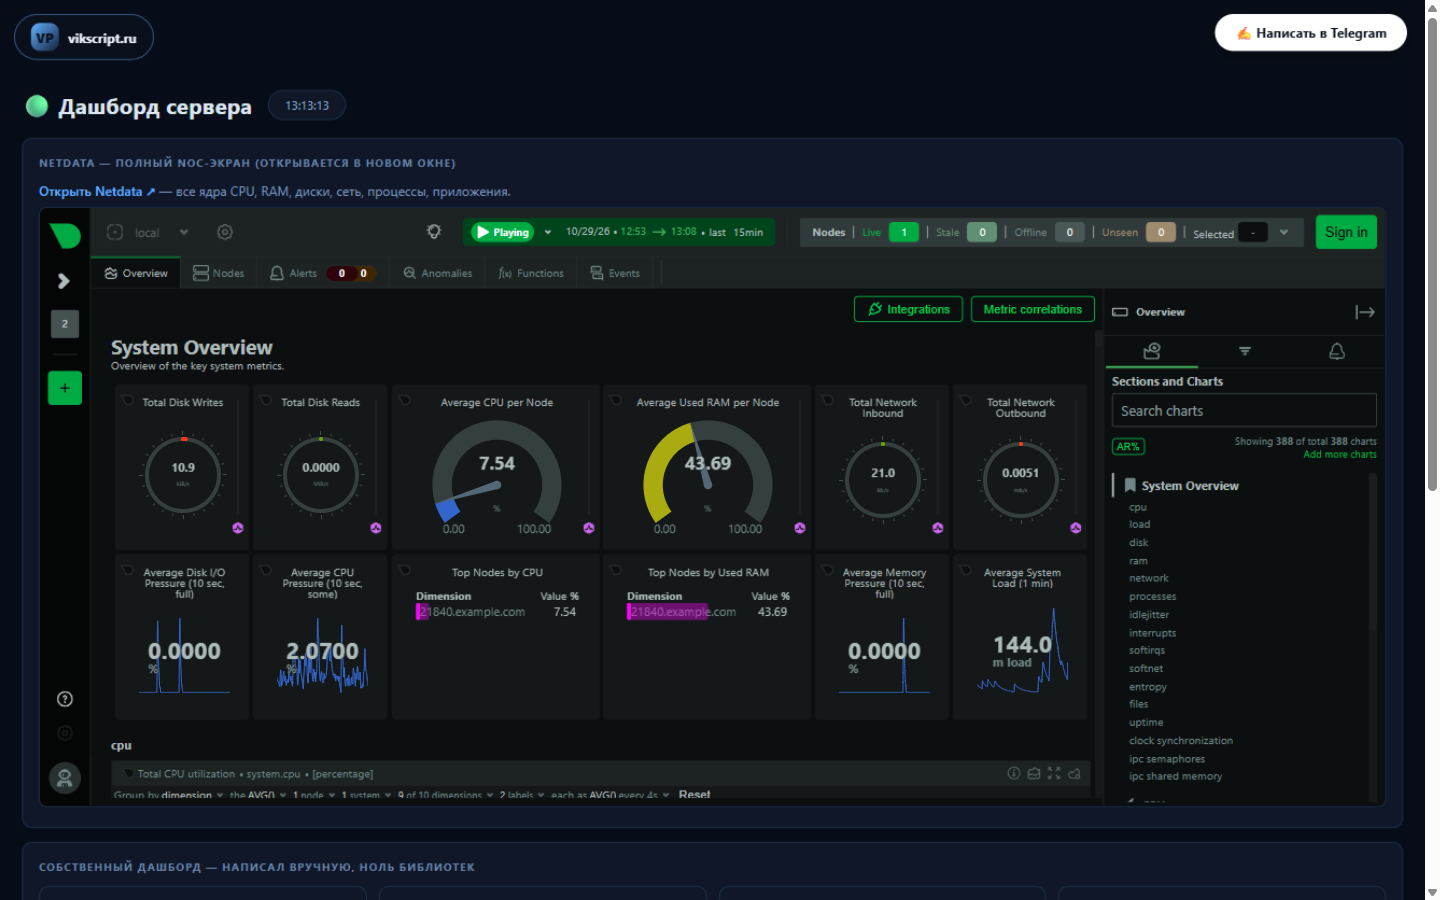This screenshot has width=1440, height=900.
Task: Open the help question mark icon
Action: point(65,699)
